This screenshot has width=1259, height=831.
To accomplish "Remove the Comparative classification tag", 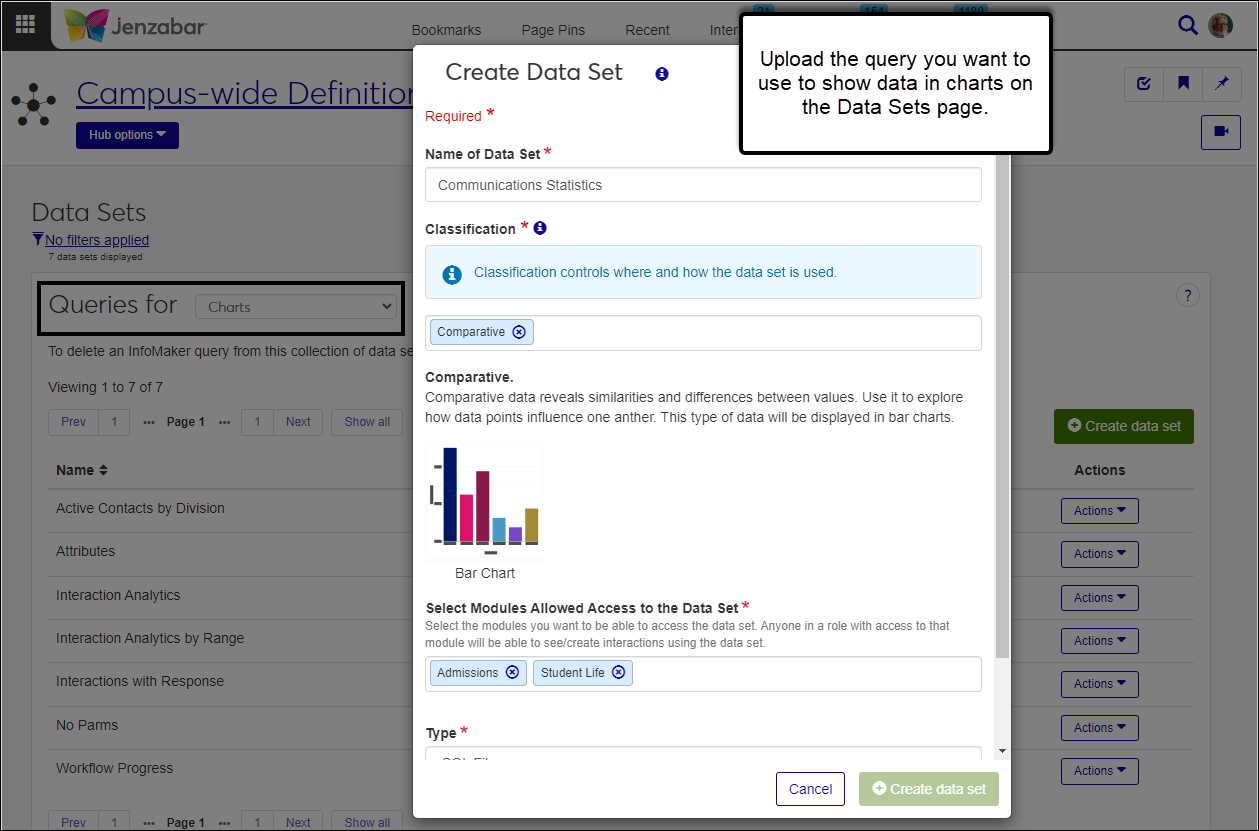I will coord(519,332).
